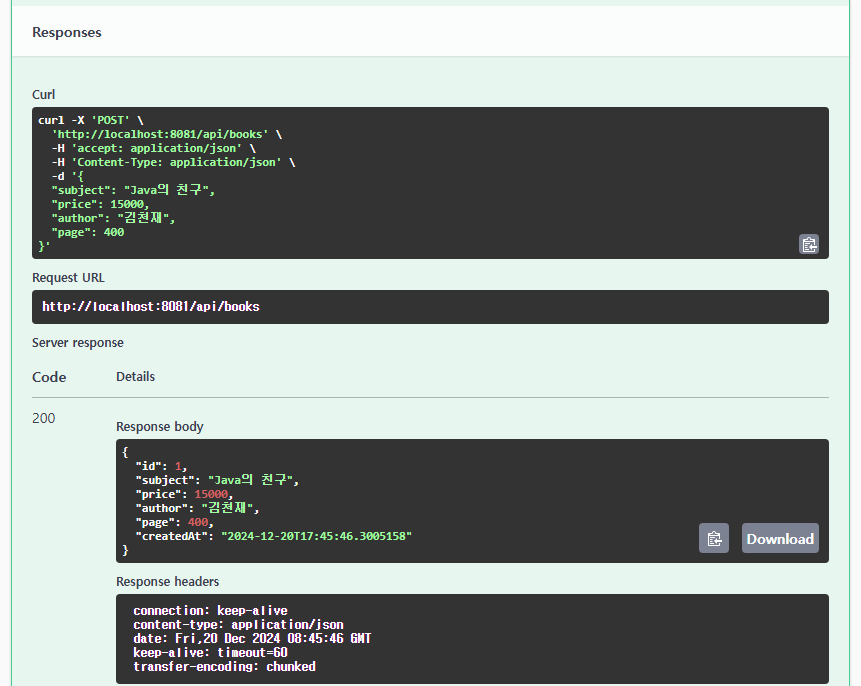Image resolution: width=861 pixels, height=686 pixels.
Task: Click the 'connection: keep-alive' header
Action: click(210, 611)
